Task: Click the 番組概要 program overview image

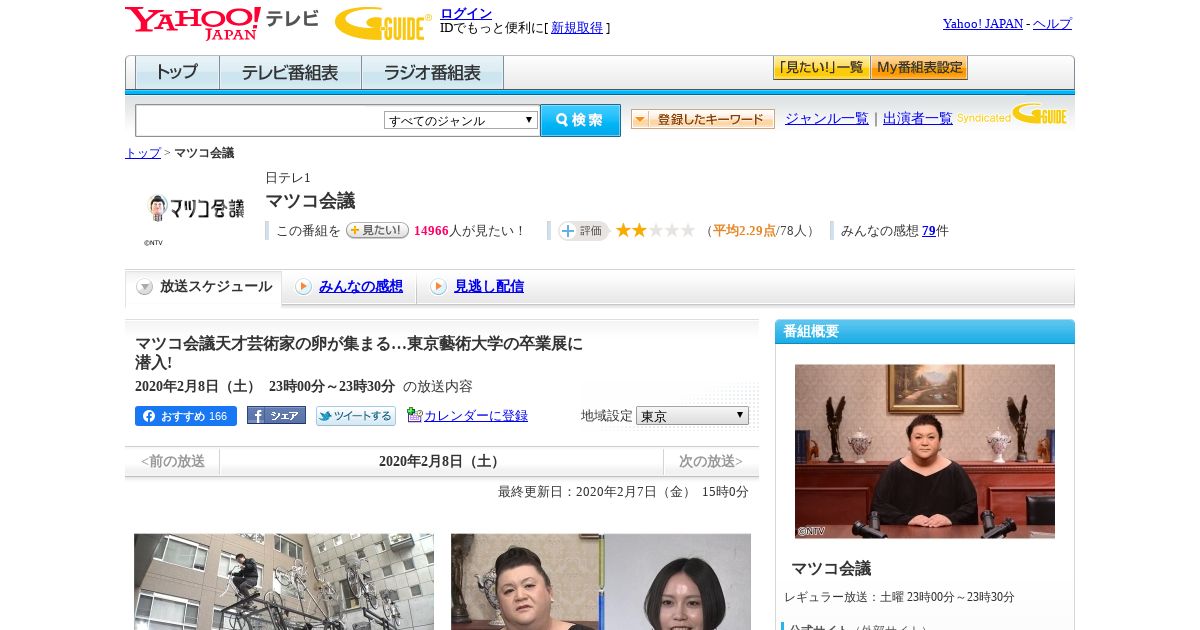Action: tap(925, 452)
